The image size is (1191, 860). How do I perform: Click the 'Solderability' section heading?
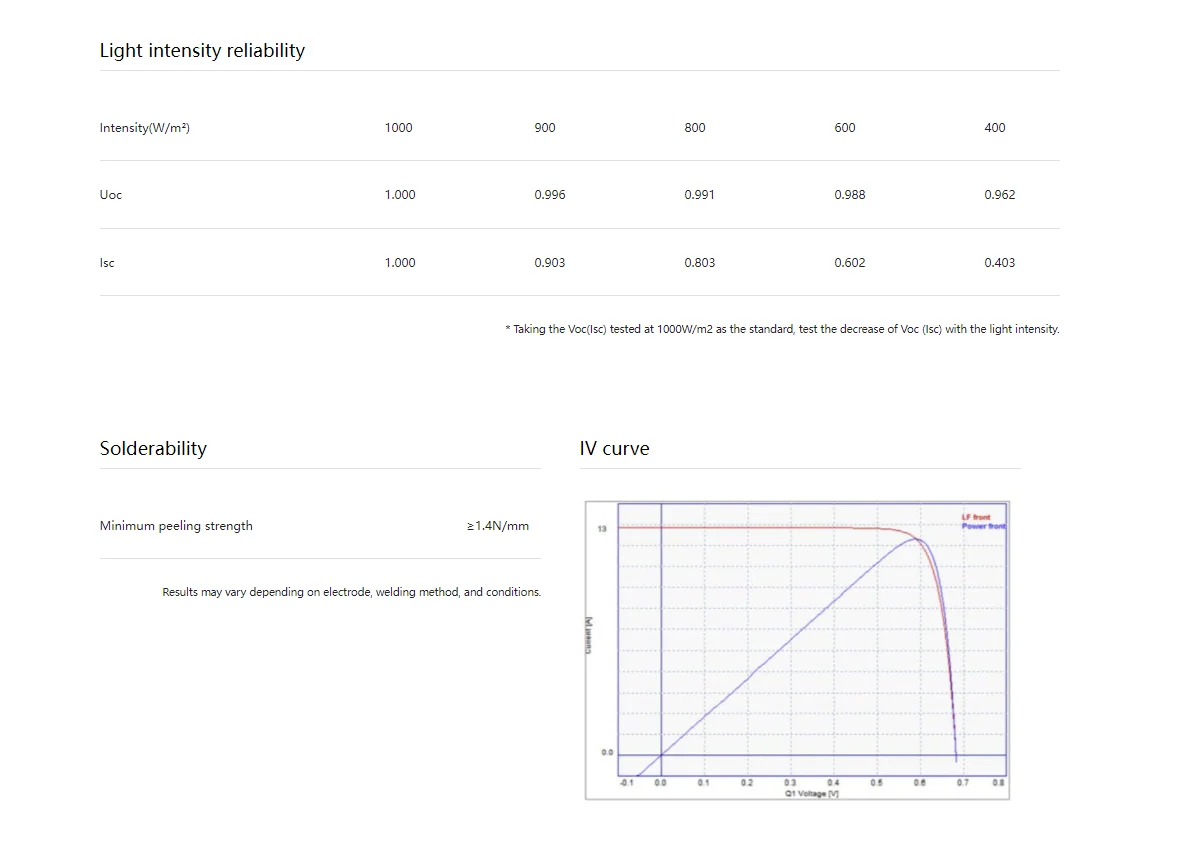[x=153, y=448]
